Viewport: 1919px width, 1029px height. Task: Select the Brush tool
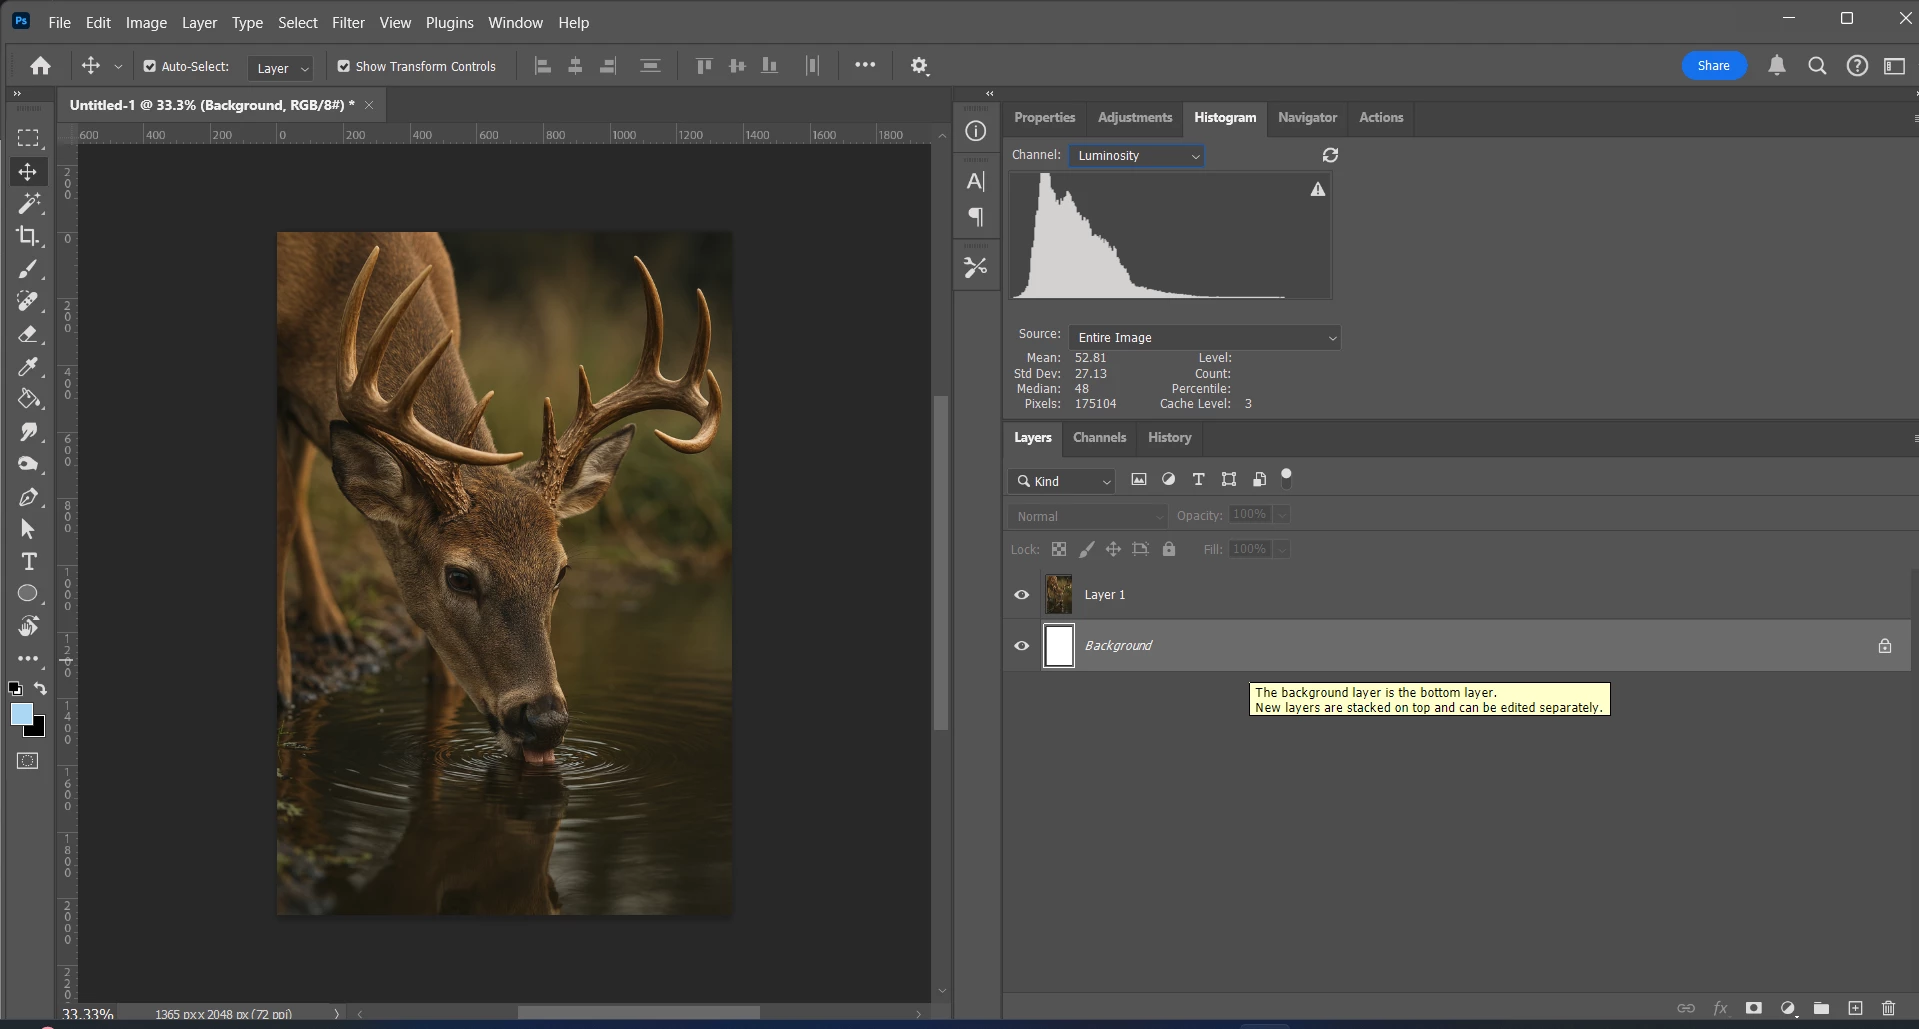[x=28, y=269]
